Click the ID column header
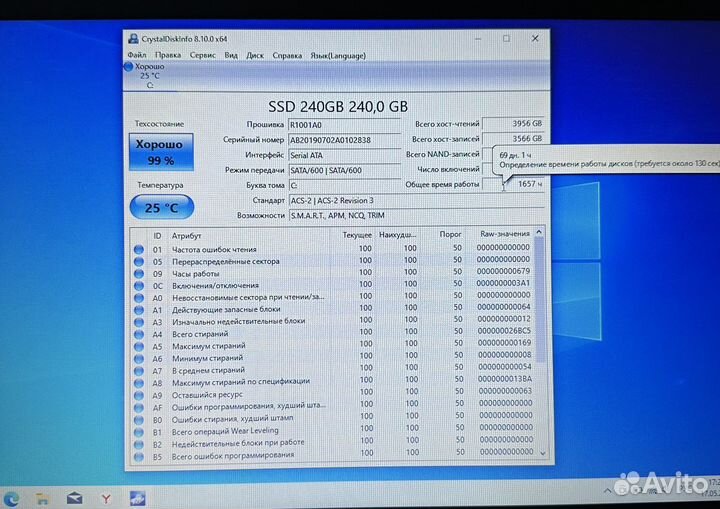The height and width of the screenshot is (509, 720). pyautogui.click(x=157, y=236)
